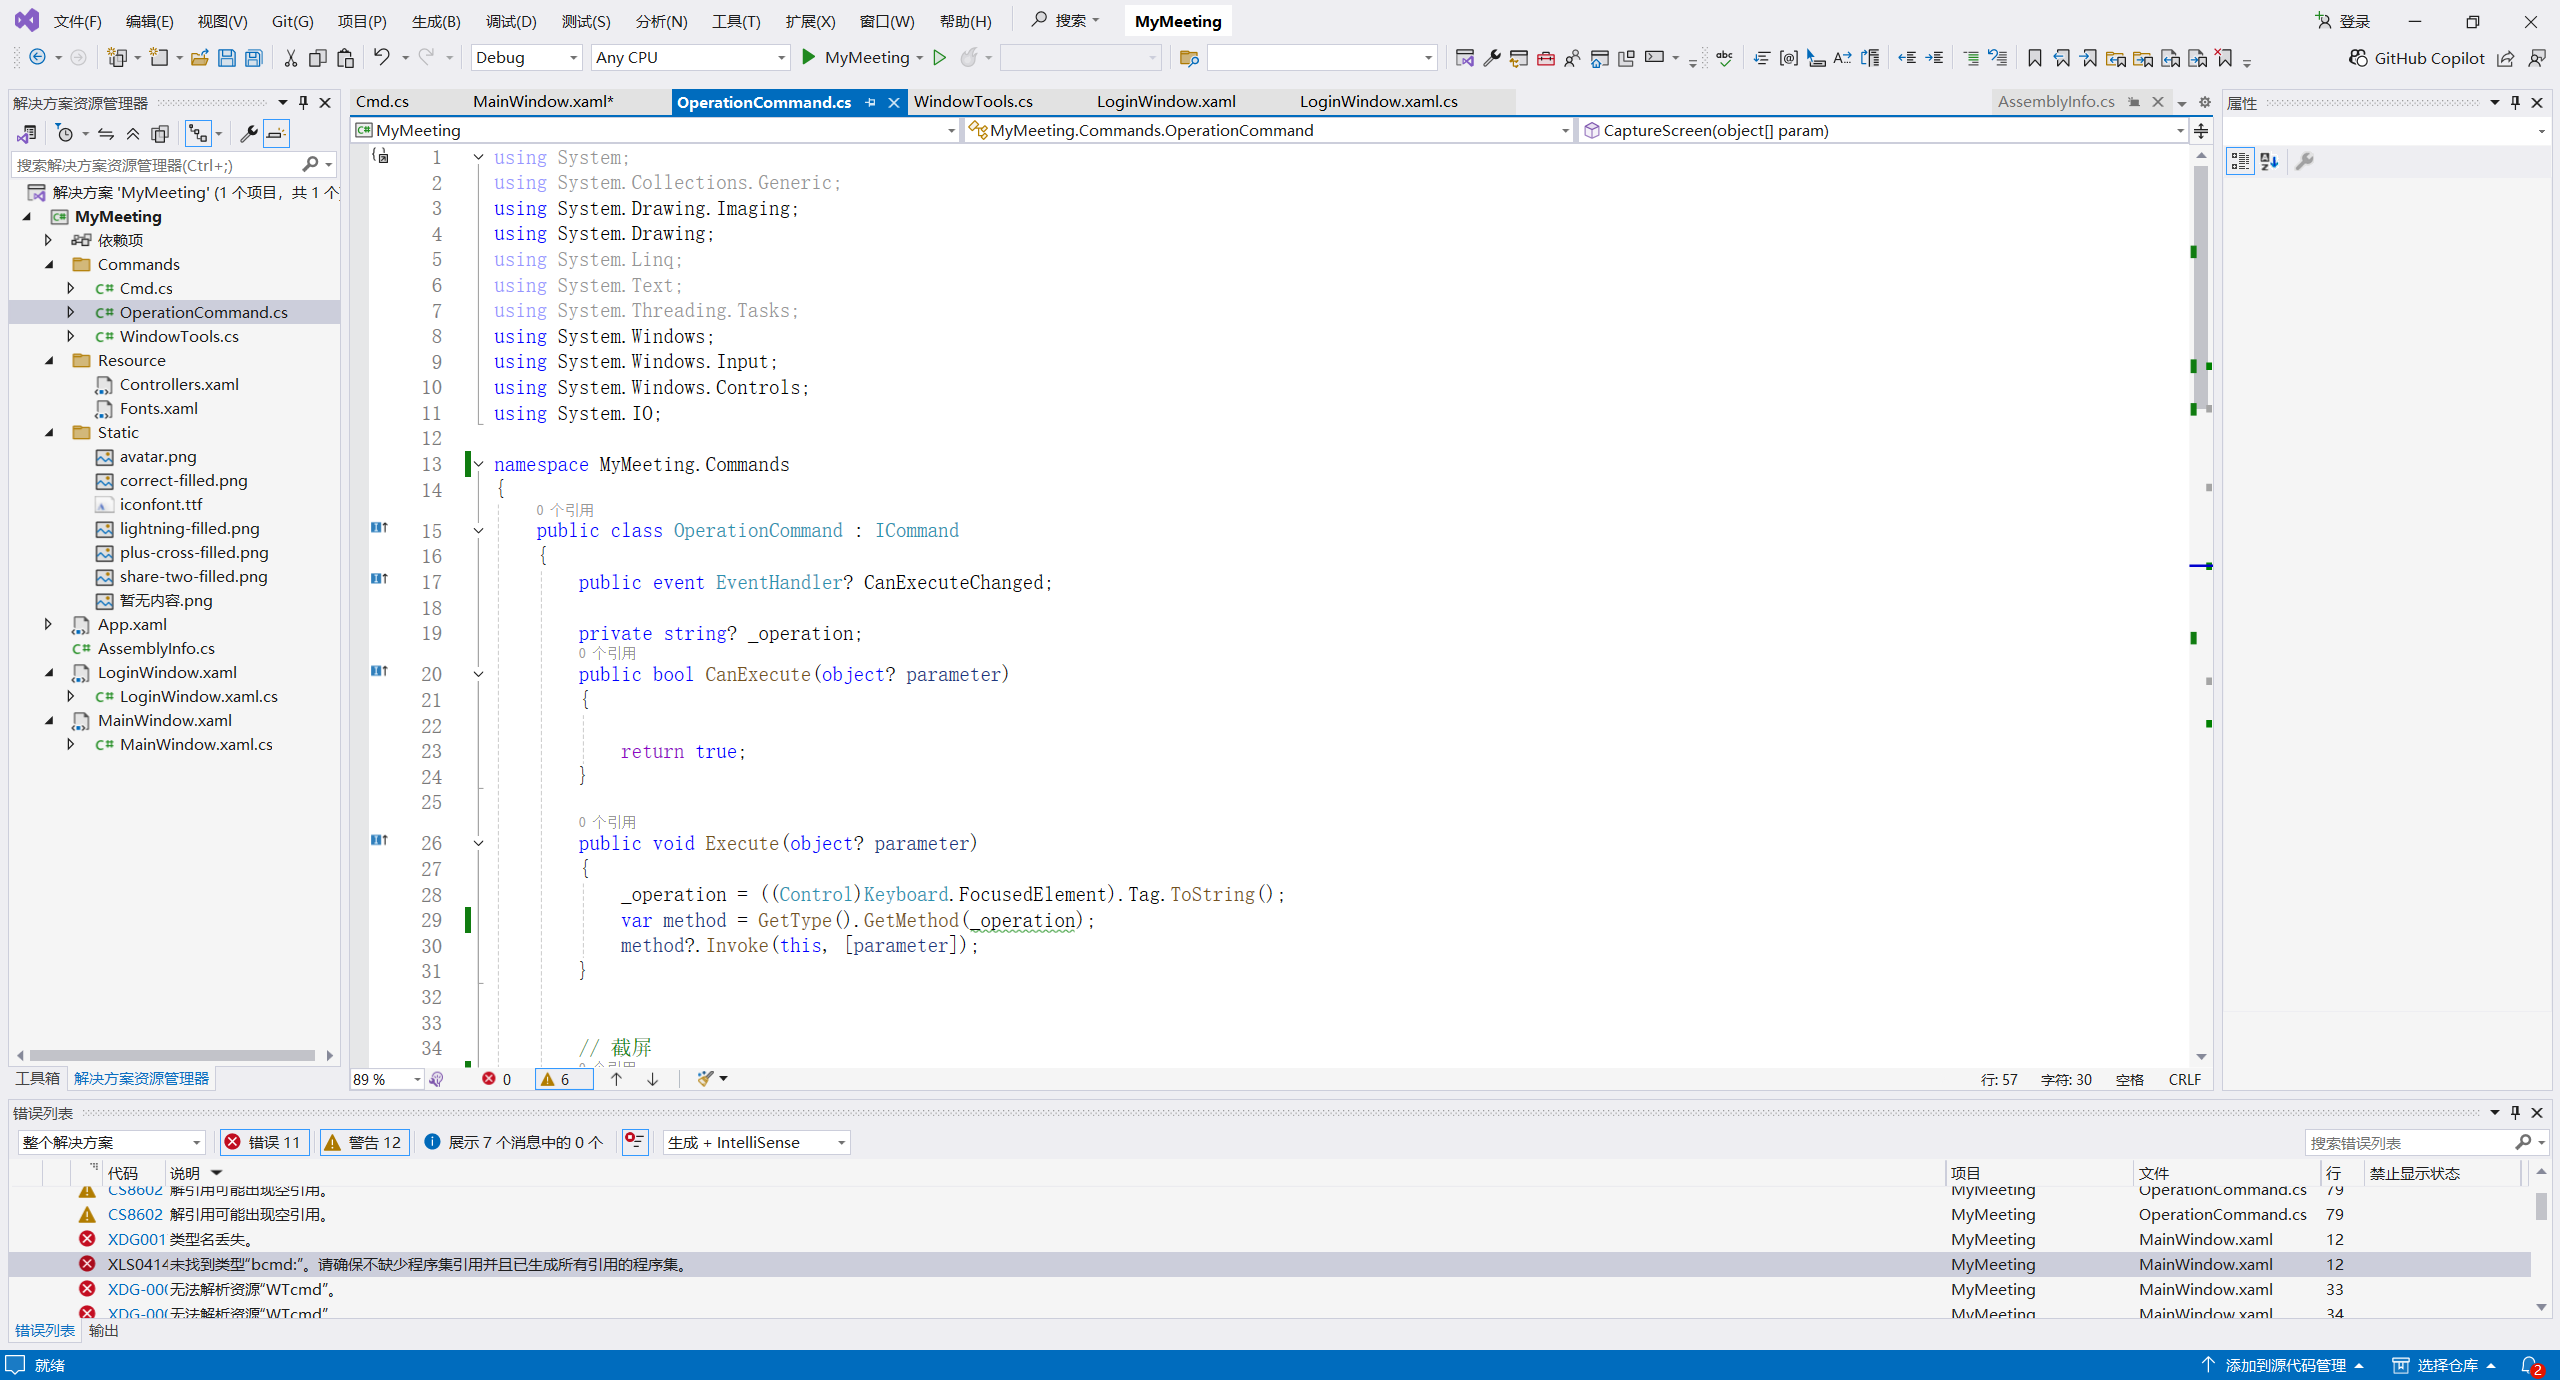Open the Debug configuration dropdown
Screen dimensions: 2560x1380
[527, 57]
